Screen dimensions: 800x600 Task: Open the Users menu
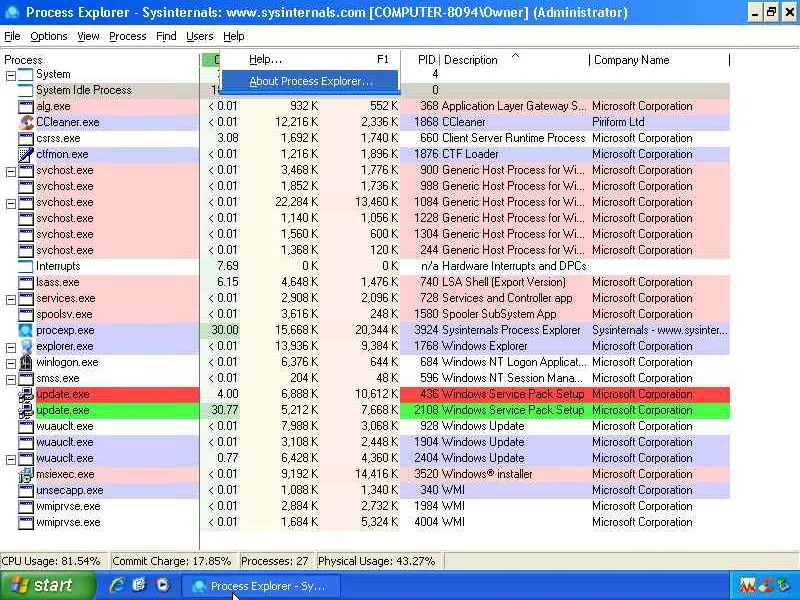click(x=199, y=36)
